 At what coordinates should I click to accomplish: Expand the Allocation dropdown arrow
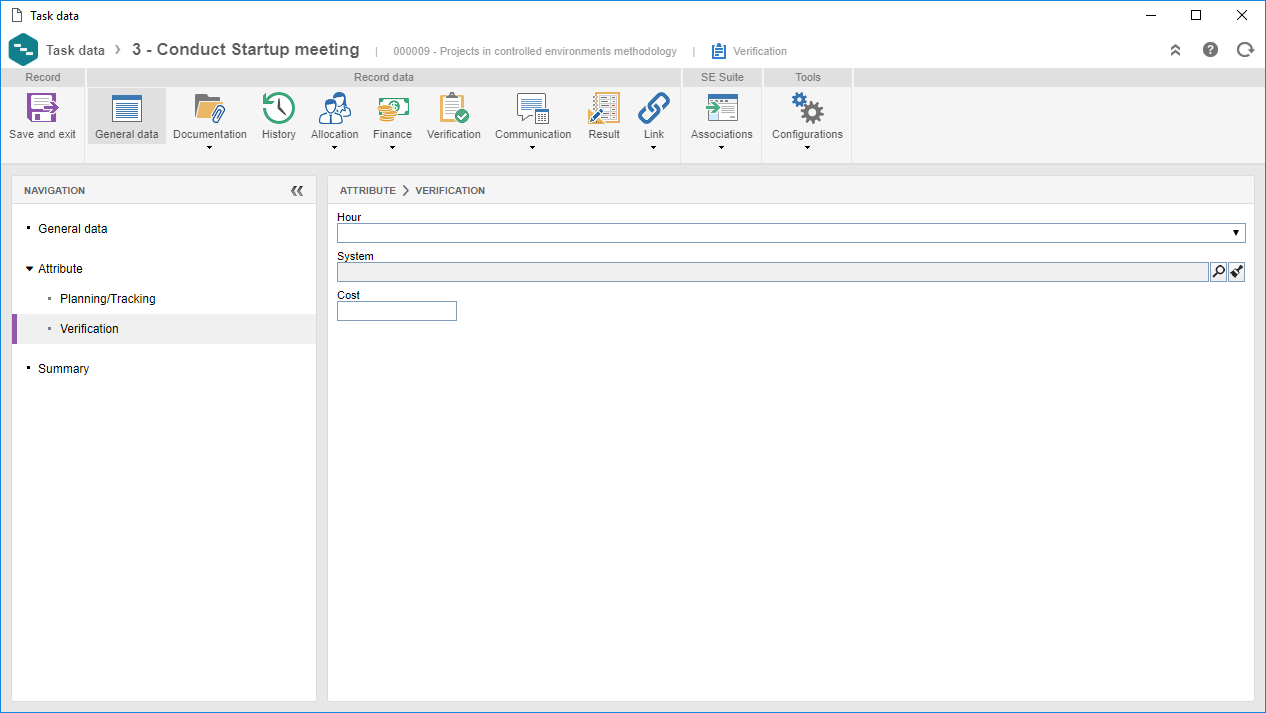pos(334,148)
